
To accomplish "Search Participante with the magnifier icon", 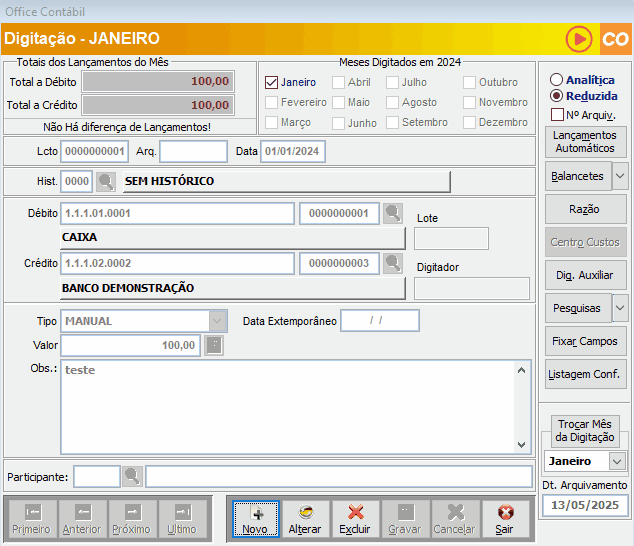I will coord(132,476).
